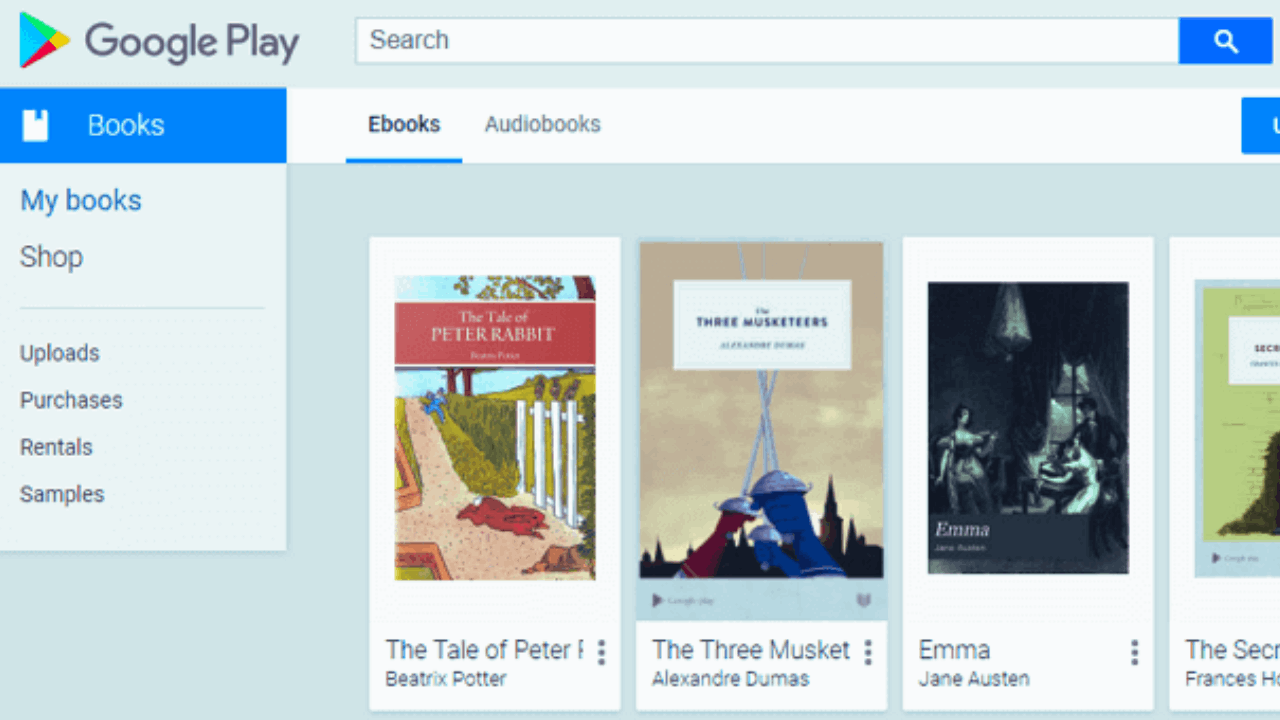
Task: Open the Uploads section
Action: click(x=60, y=353)
